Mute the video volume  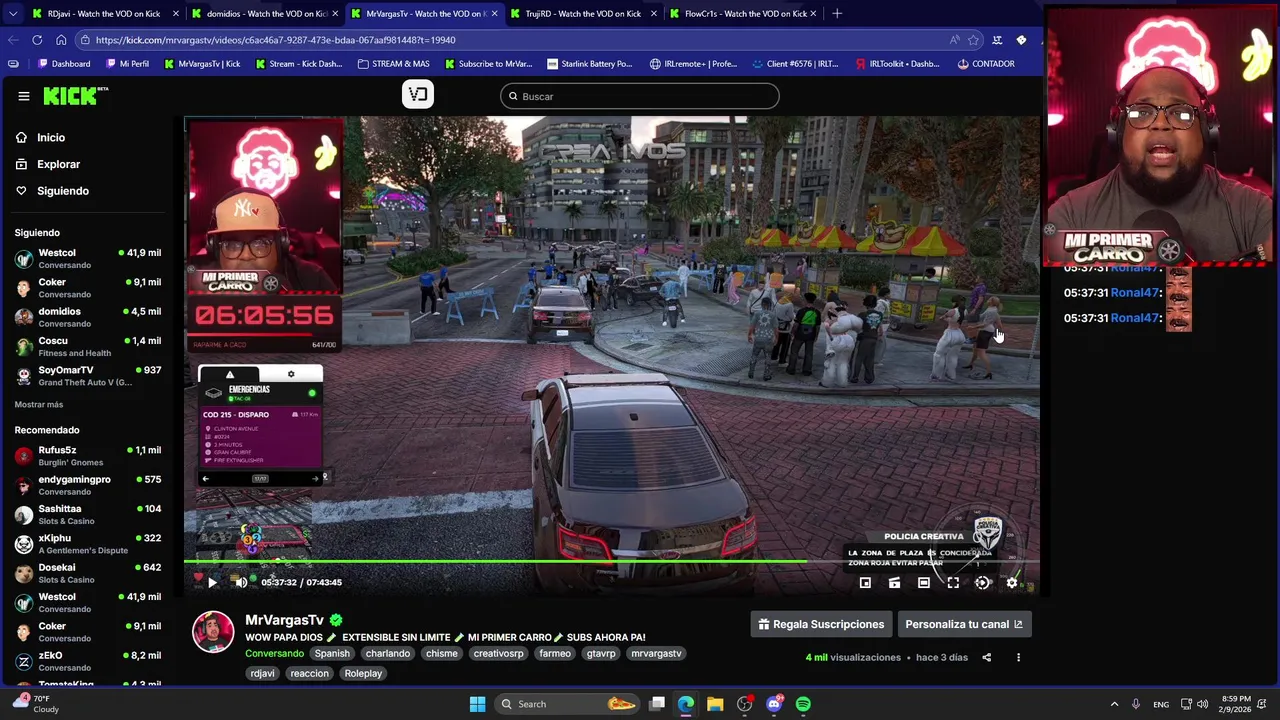240,582
